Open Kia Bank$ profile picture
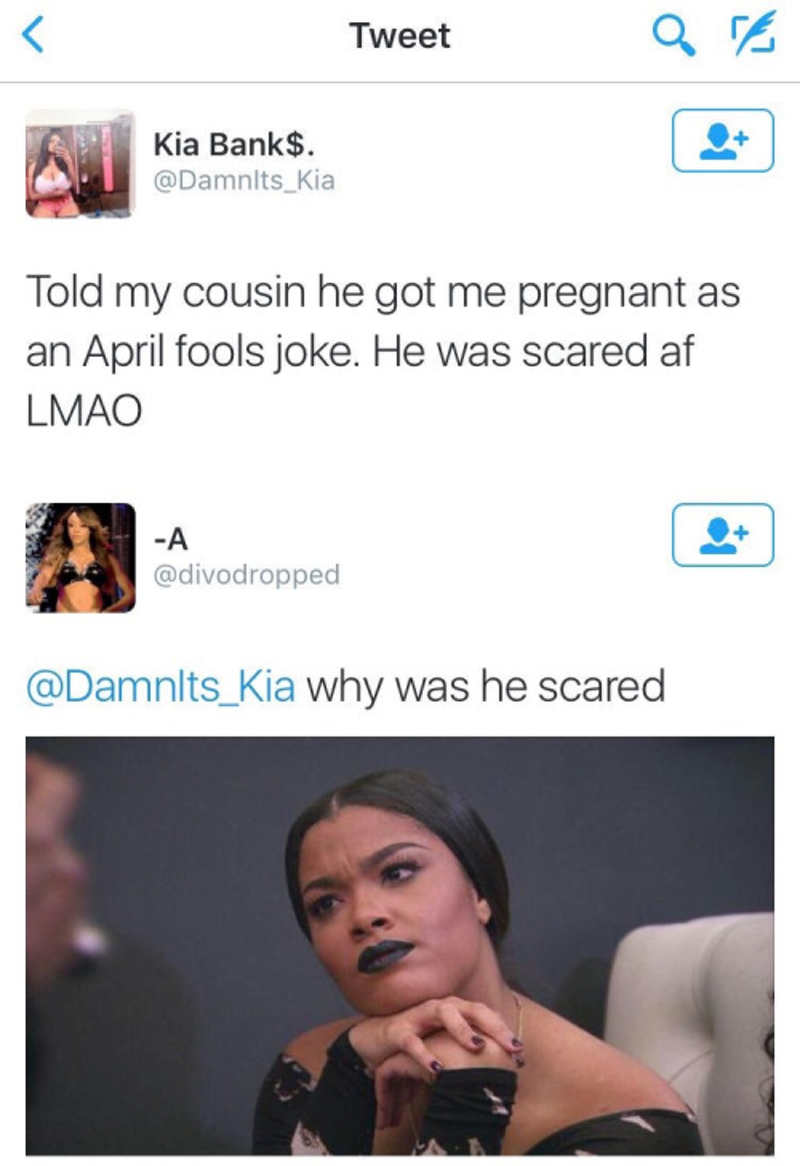800x1166 pixels. point(80,164)
